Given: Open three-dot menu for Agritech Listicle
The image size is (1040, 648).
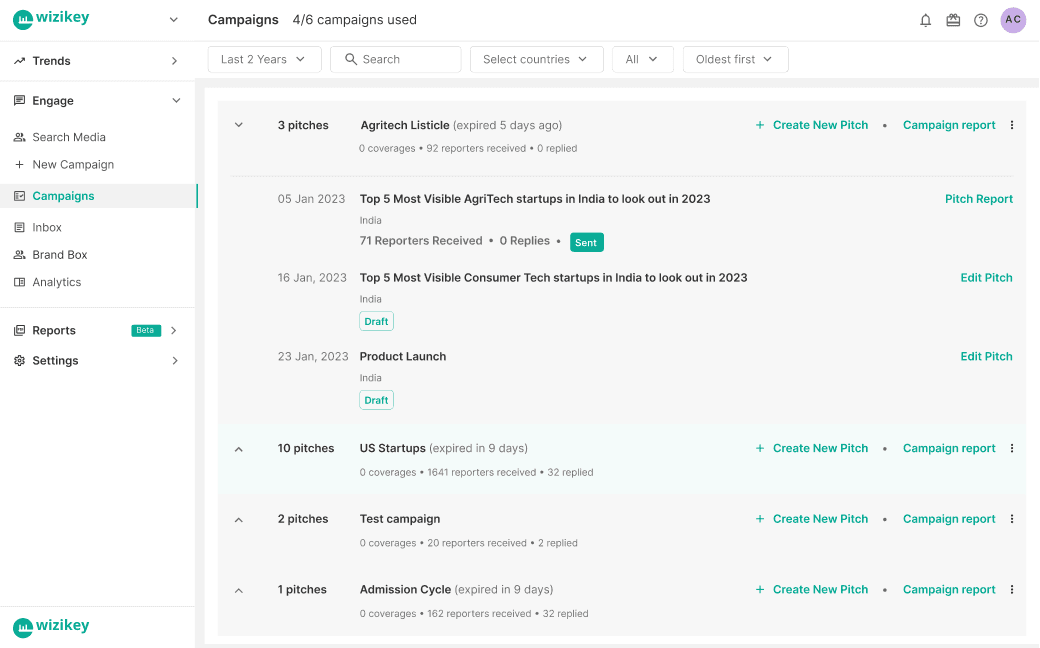Looking at the screenshot, I should (x=1012, y=125).
